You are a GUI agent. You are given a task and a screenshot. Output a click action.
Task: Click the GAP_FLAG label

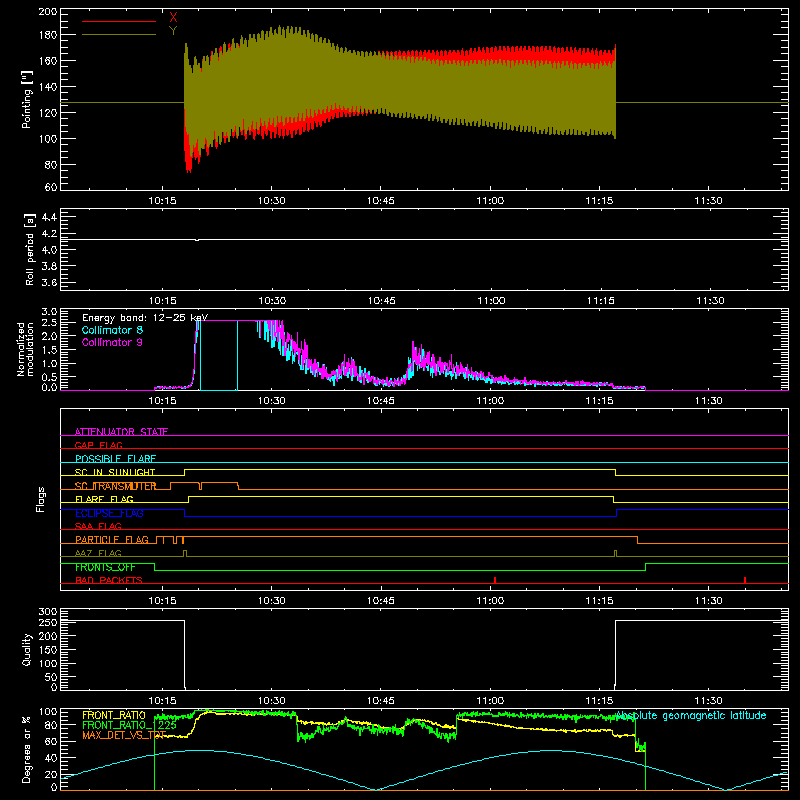[x=98, y=445]
